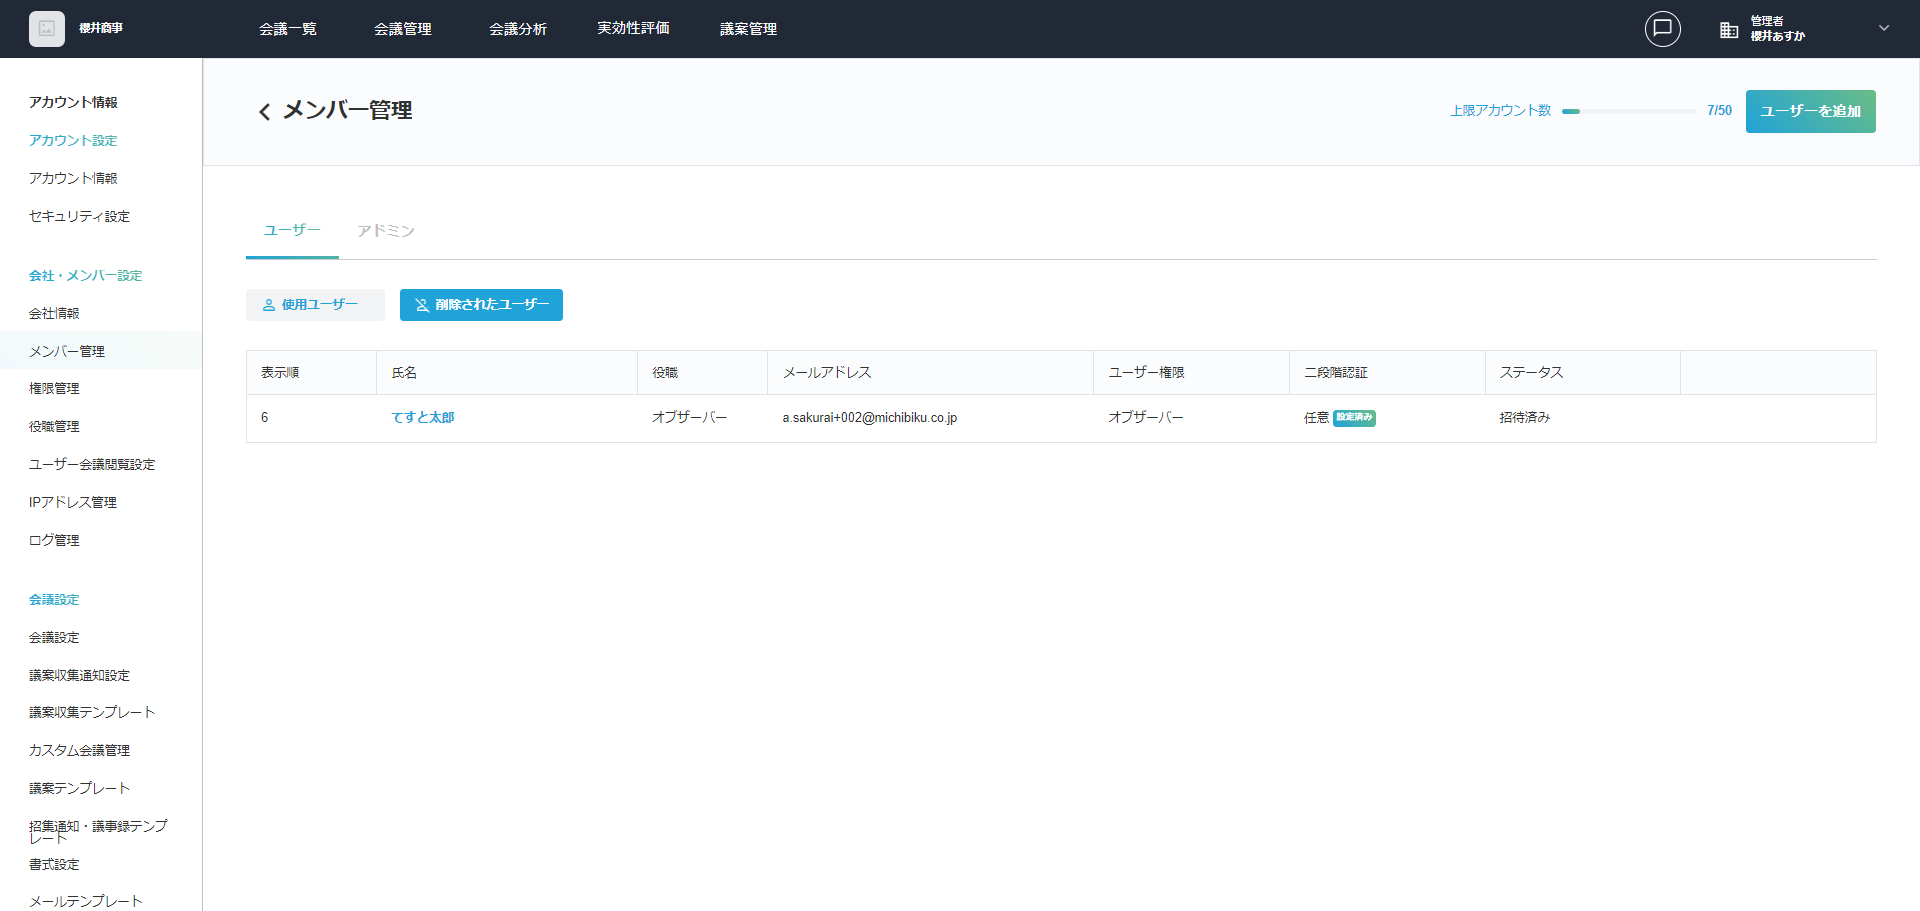Click the person icon in 使用ユーザー button
The width and height of the screenshot is (1920, 911).
[269, 305]
